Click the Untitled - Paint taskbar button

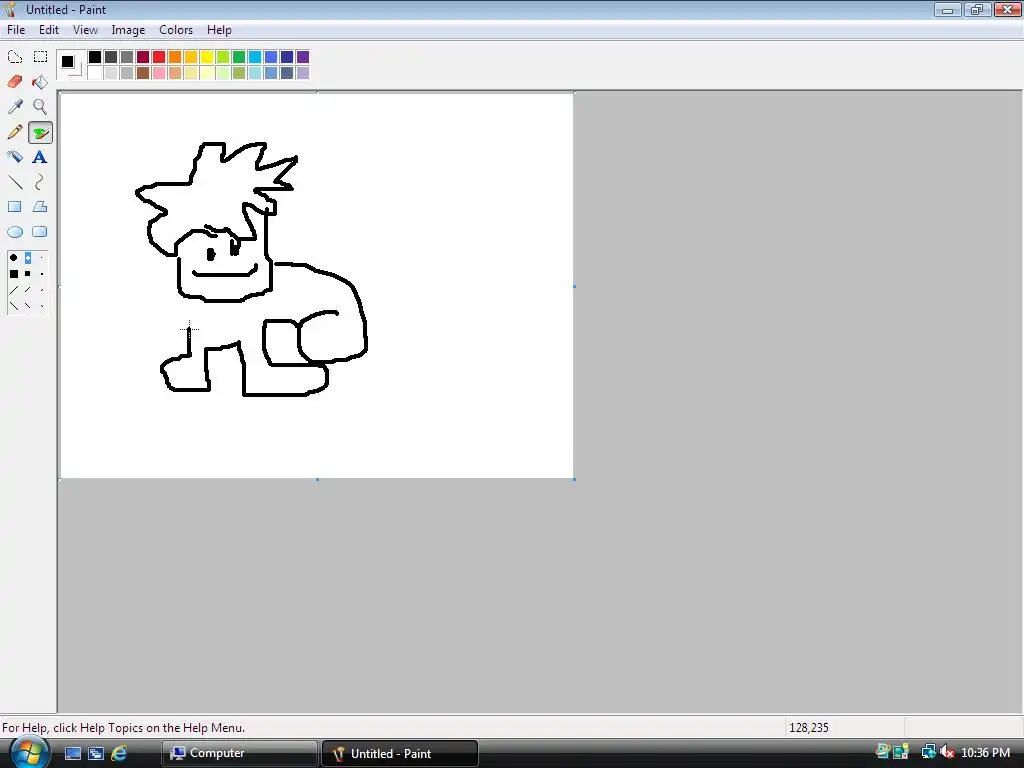pyautogui.click(x=400, y=753)
